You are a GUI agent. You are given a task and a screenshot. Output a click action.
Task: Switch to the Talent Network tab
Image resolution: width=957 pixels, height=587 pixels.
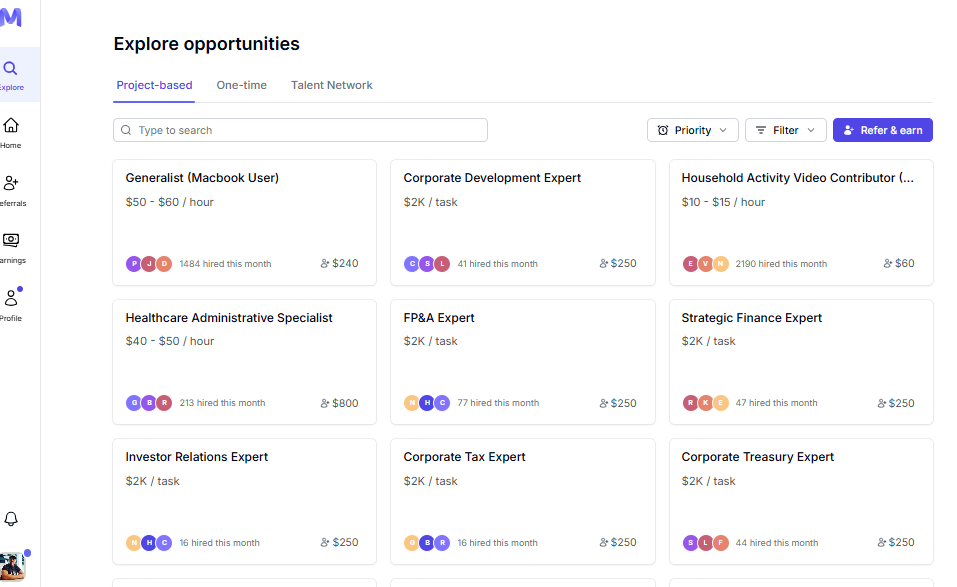(x=331, y=85)
